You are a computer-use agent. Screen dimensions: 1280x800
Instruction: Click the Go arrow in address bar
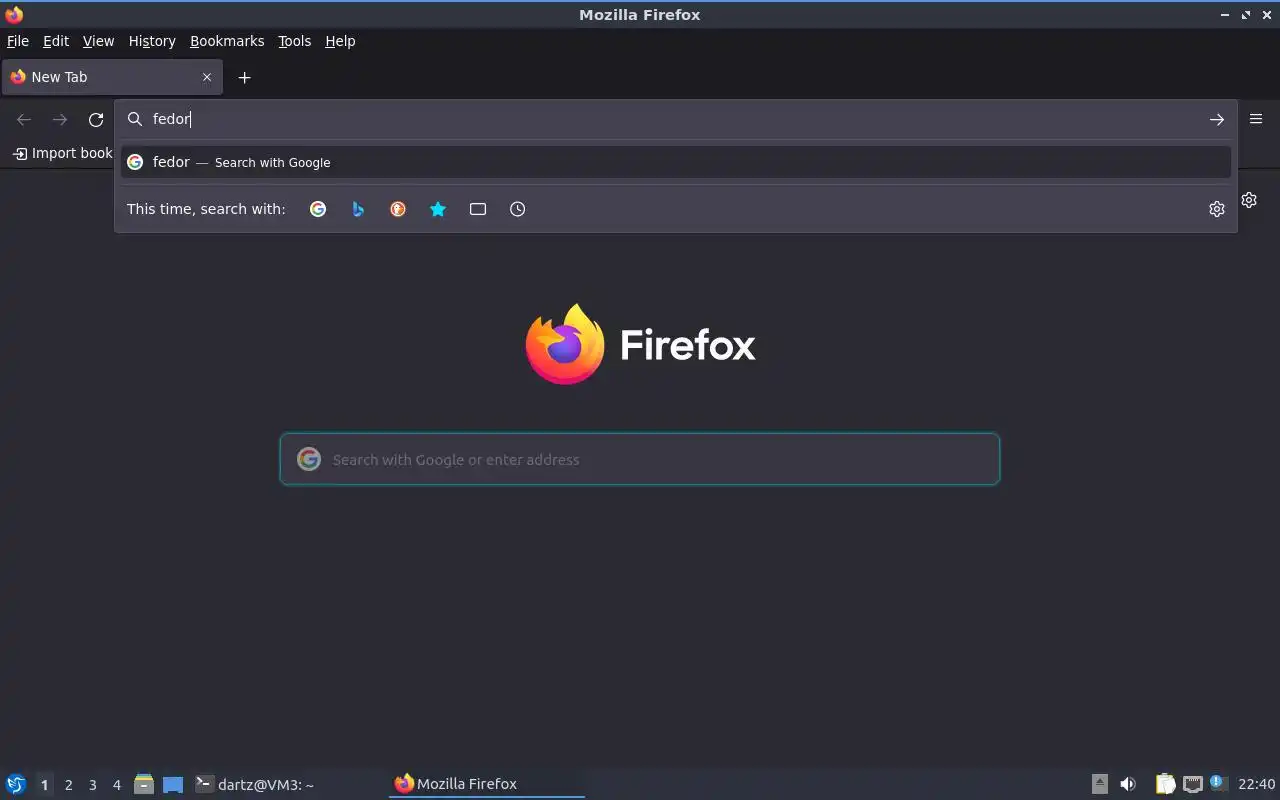(1216, 119)
